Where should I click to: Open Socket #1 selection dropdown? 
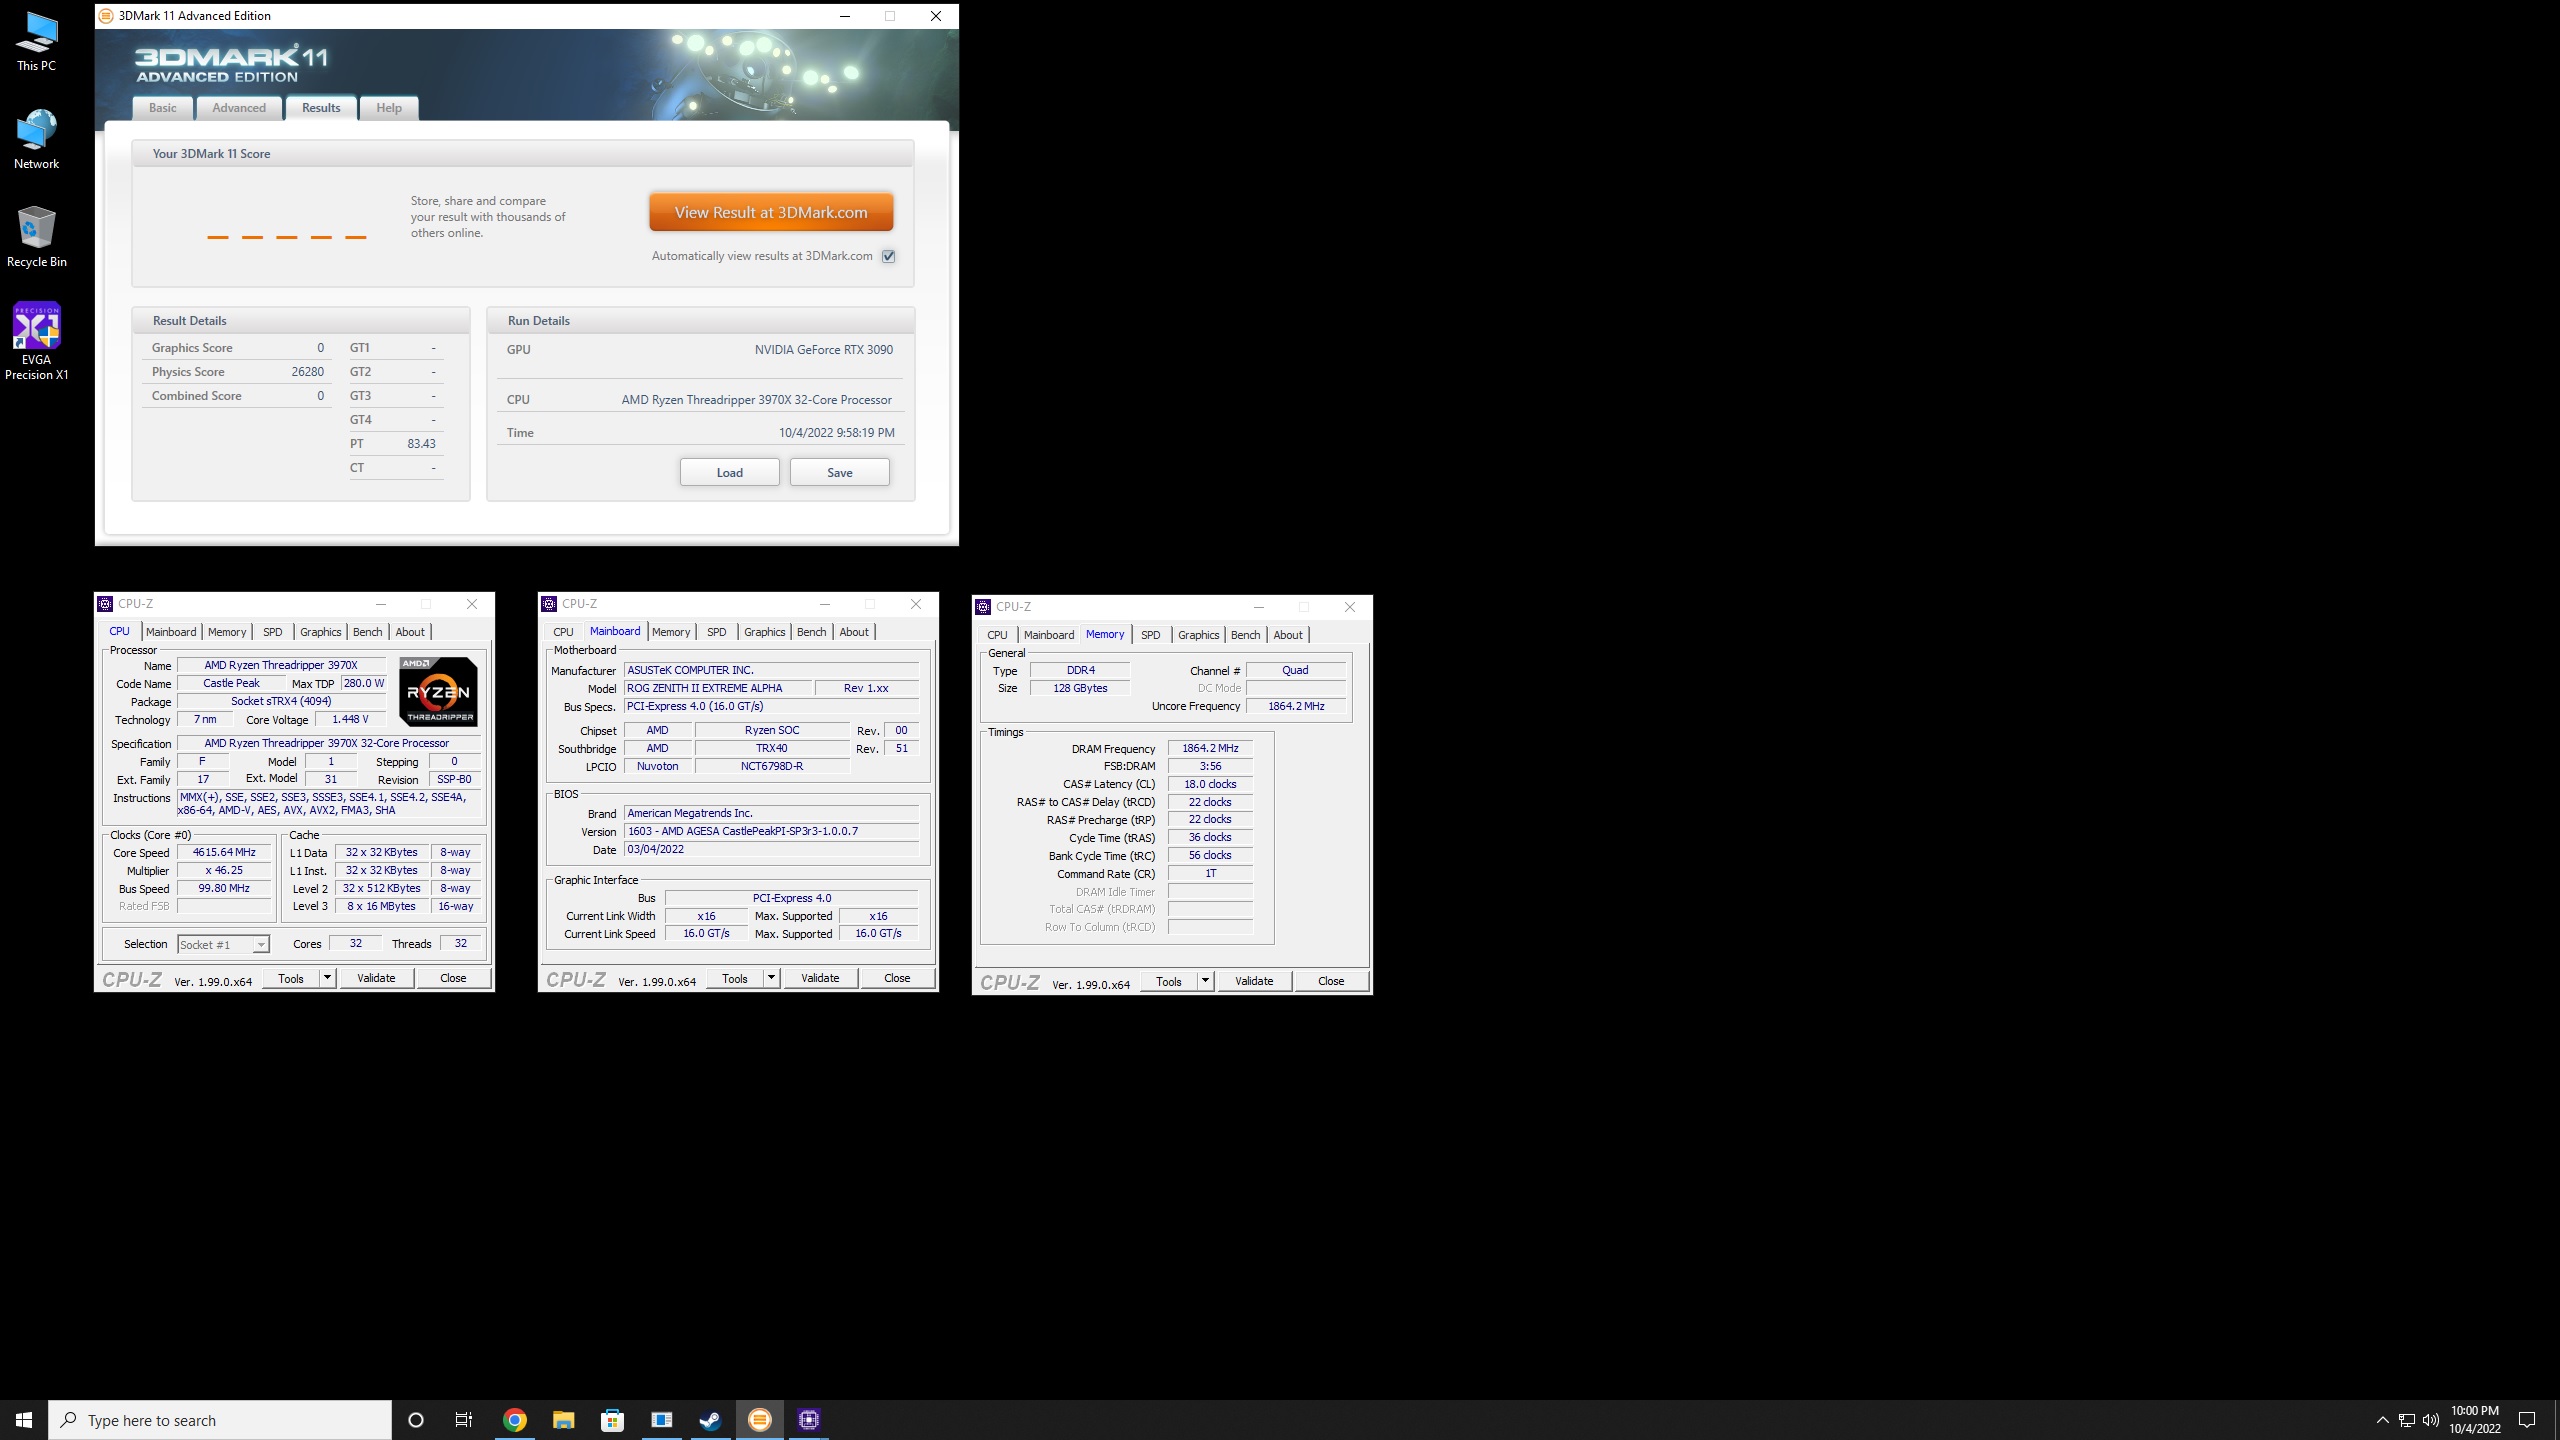coord(223,945)
